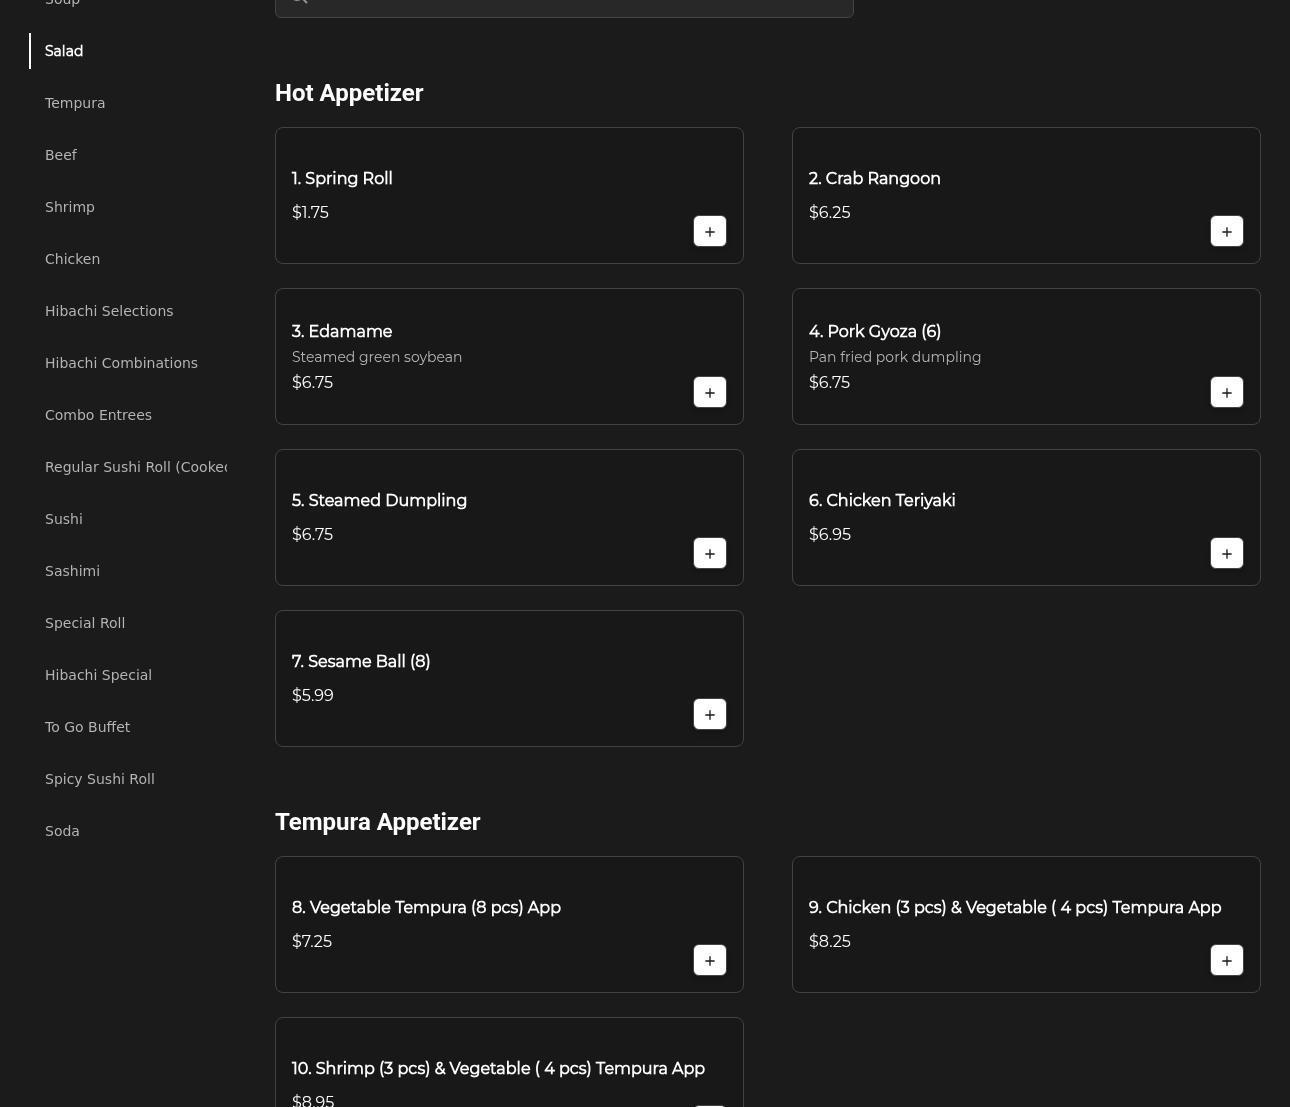
Task: Click the Pan fried pork dumpling description
Action: point(895,357)
